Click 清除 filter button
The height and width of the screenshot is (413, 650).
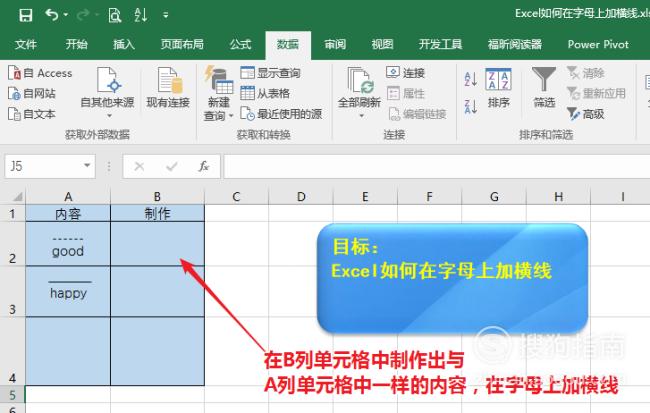click(585, 73)
